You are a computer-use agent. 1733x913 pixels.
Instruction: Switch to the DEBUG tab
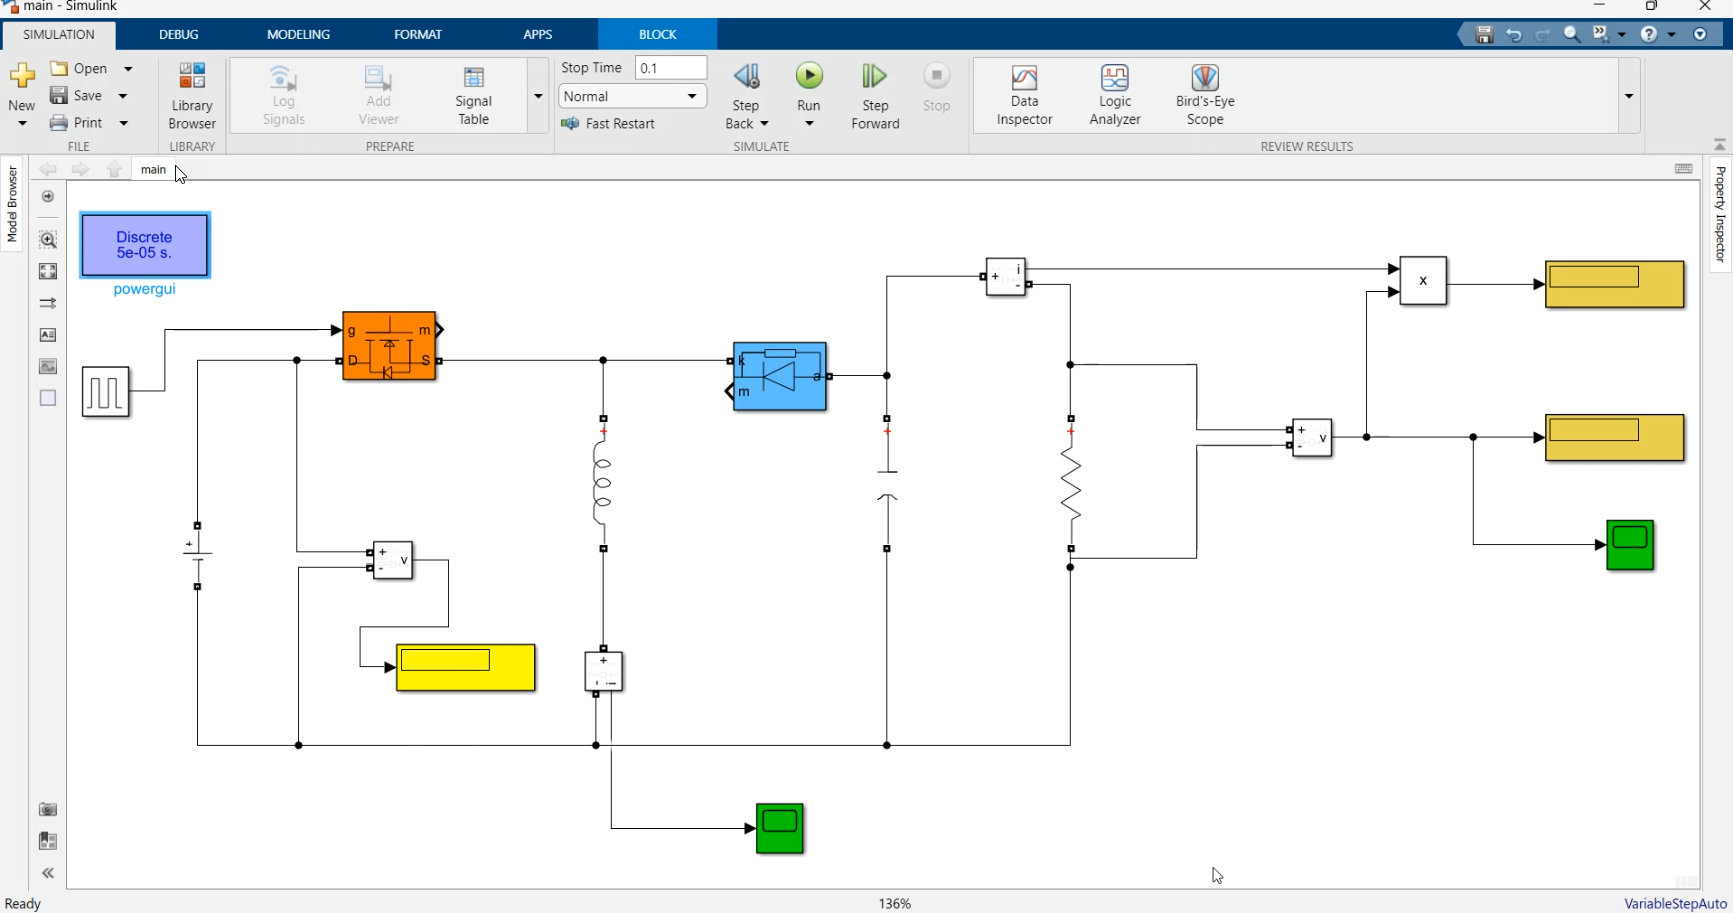coord(179,34)
